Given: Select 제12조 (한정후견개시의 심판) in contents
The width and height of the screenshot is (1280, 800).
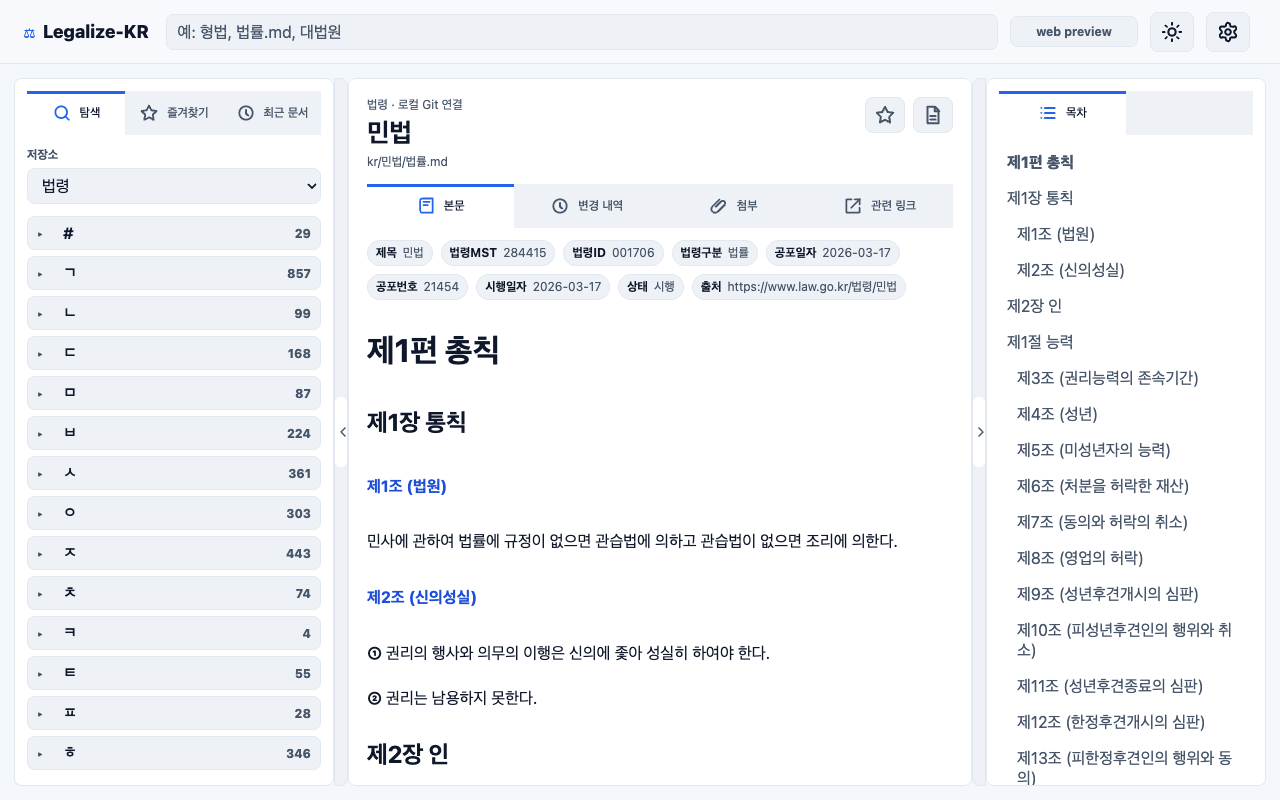Looking at the screenshot, I should click(x=1111, y=722).
